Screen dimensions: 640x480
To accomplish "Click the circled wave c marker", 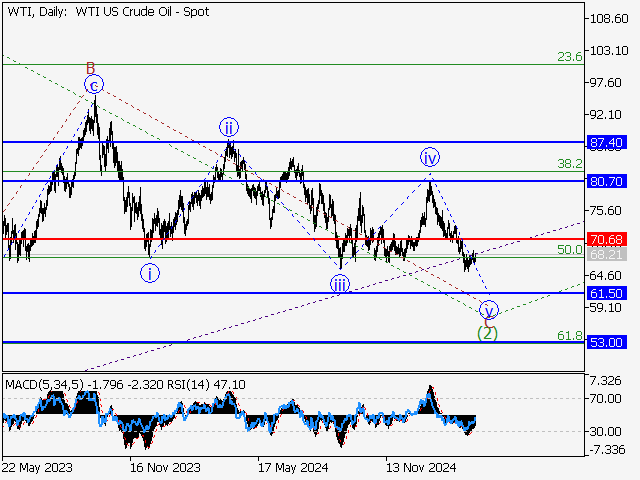I will [x=92, y=84].
